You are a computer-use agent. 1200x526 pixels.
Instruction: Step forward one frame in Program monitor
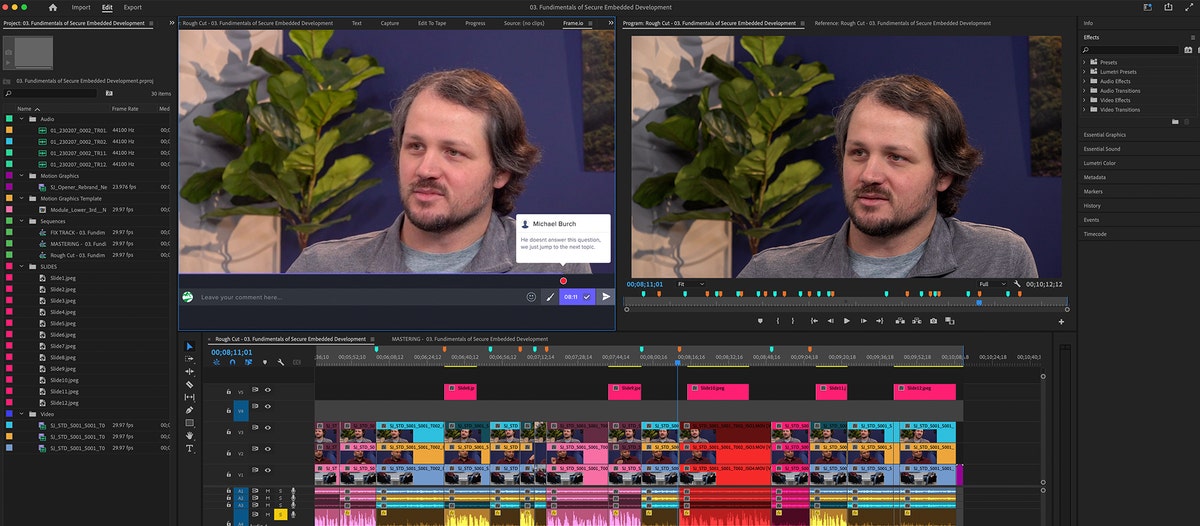[863, 321]
